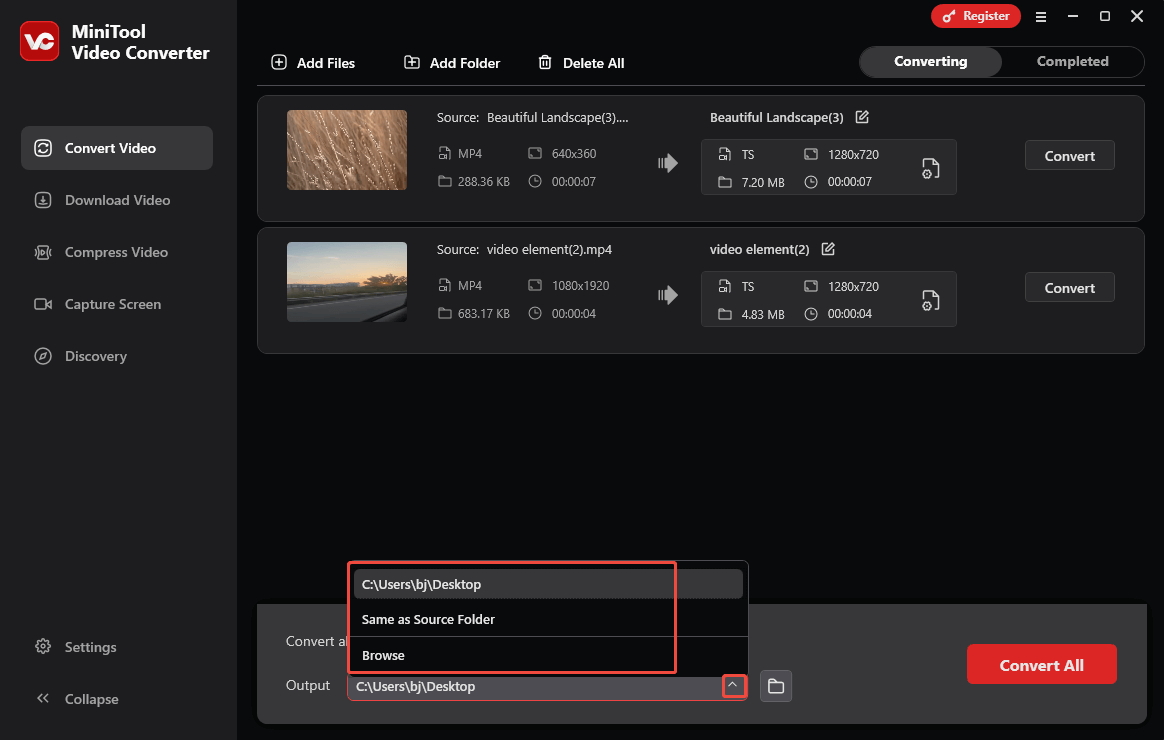Convert the Beautiful Landscape(3) video
The image size is (1164, 740).
(1069, 156)
